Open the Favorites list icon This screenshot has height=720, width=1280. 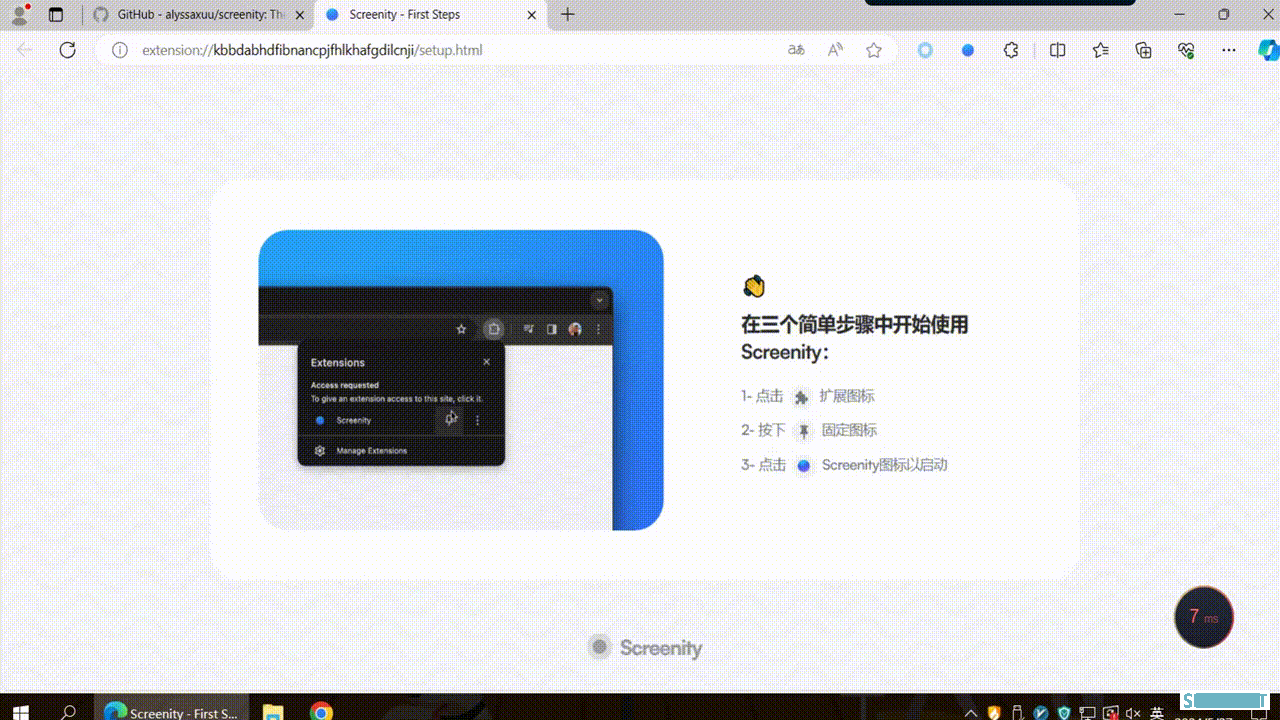point(1101,50)
